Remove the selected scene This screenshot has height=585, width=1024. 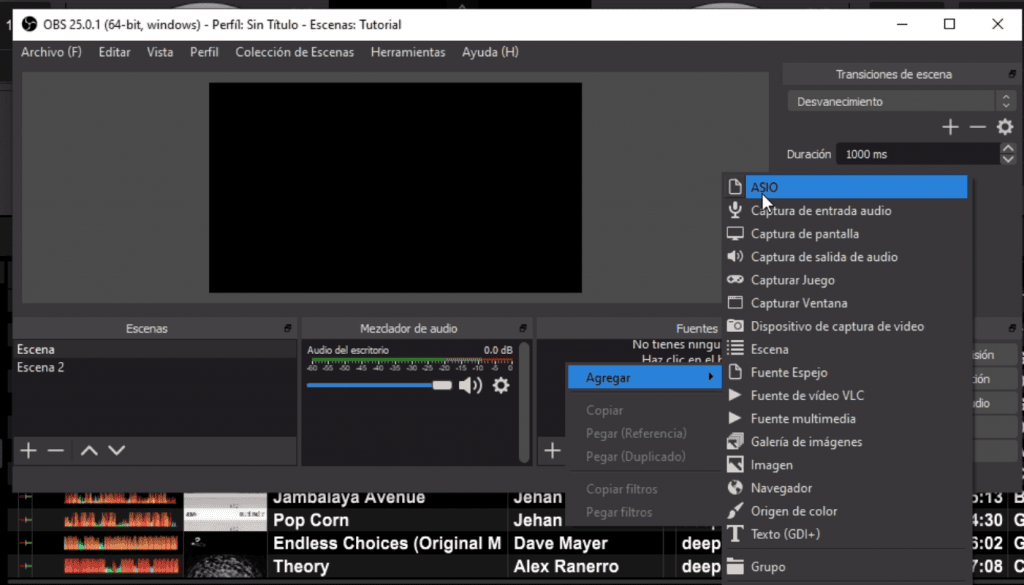(56, 450)
